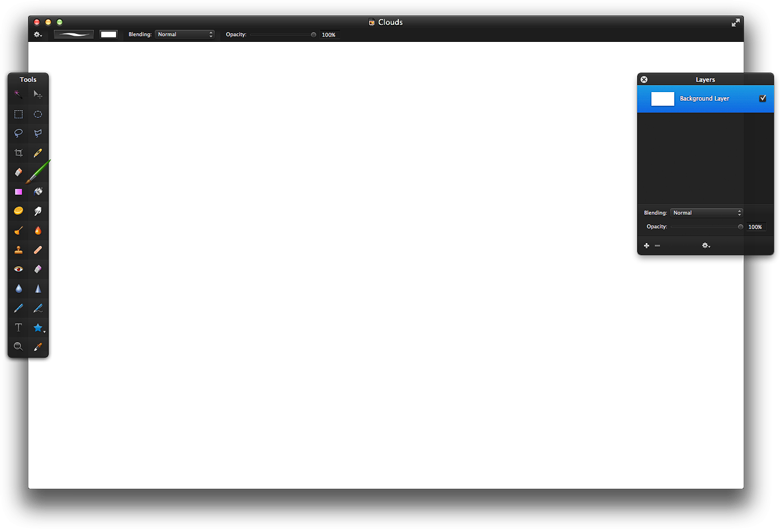
Task: Select the Paint Bucket tool
Action: pos(38,192)
